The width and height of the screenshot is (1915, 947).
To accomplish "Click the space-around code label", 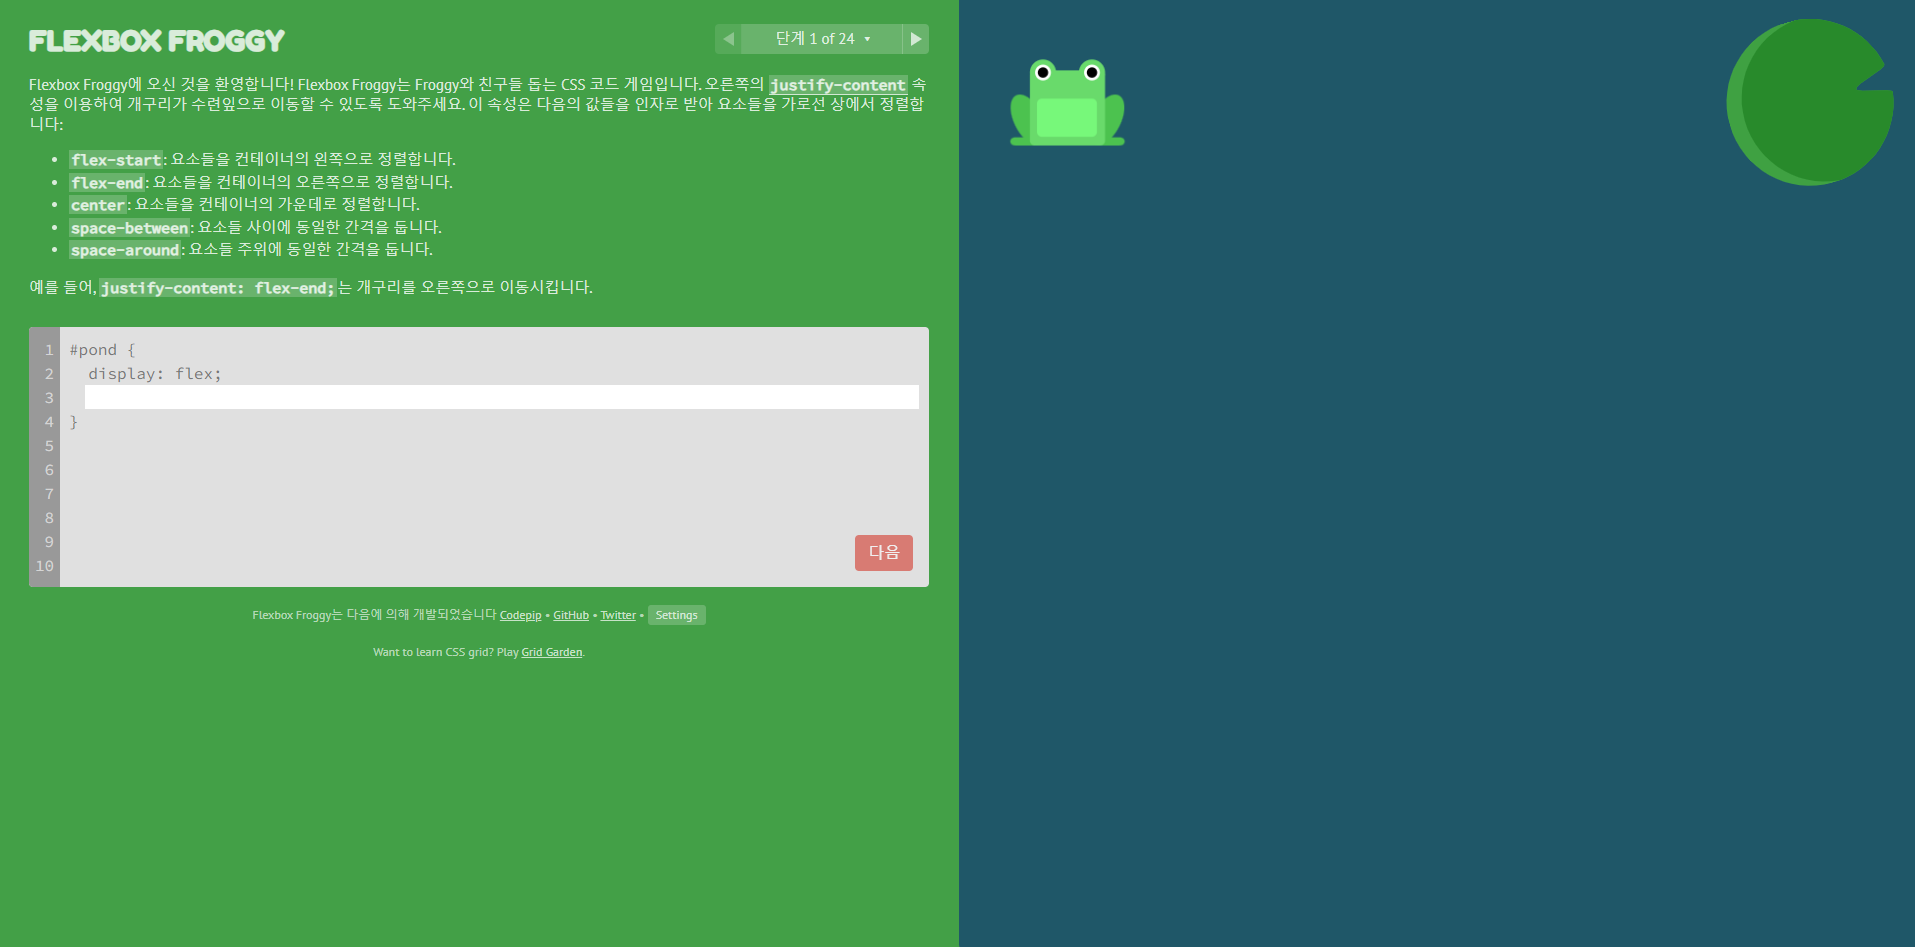I will click(124, 250).
